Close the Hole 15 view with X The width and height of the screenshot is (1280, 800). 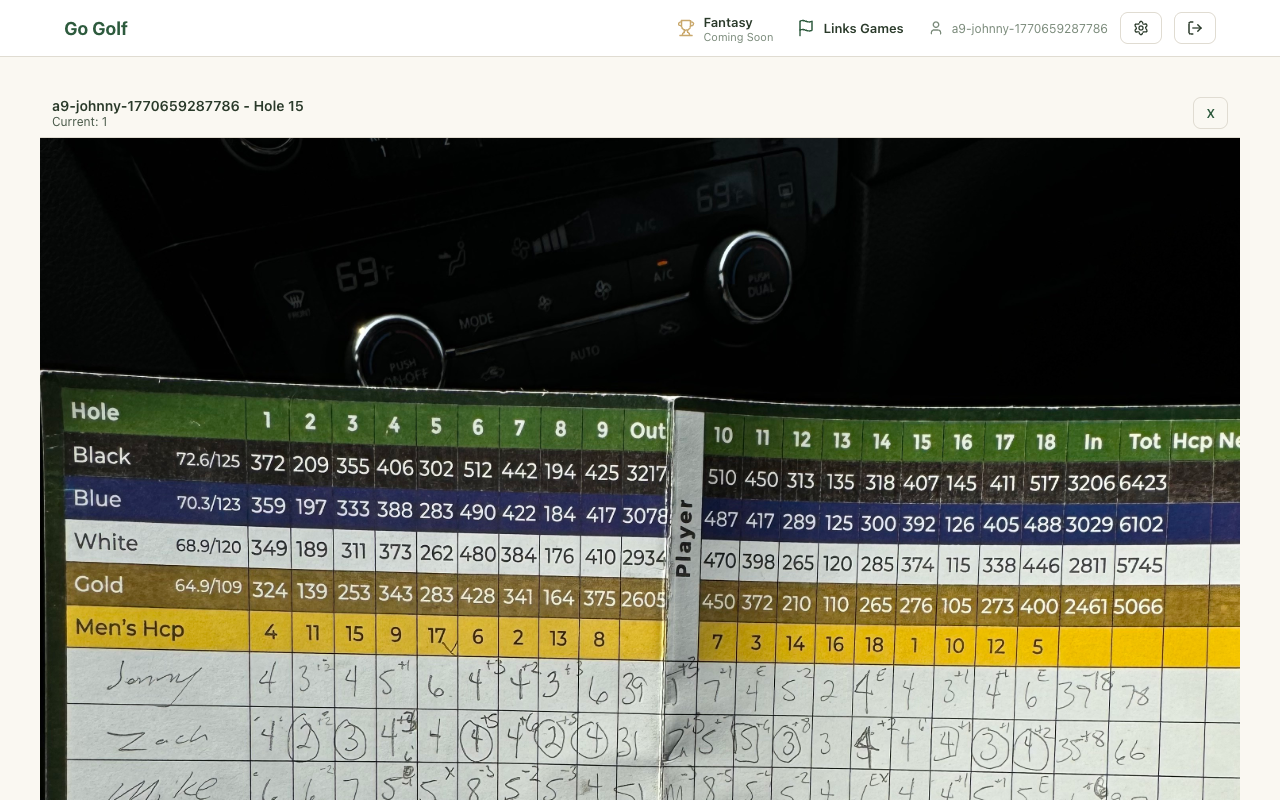click(x=1210, y=113)
